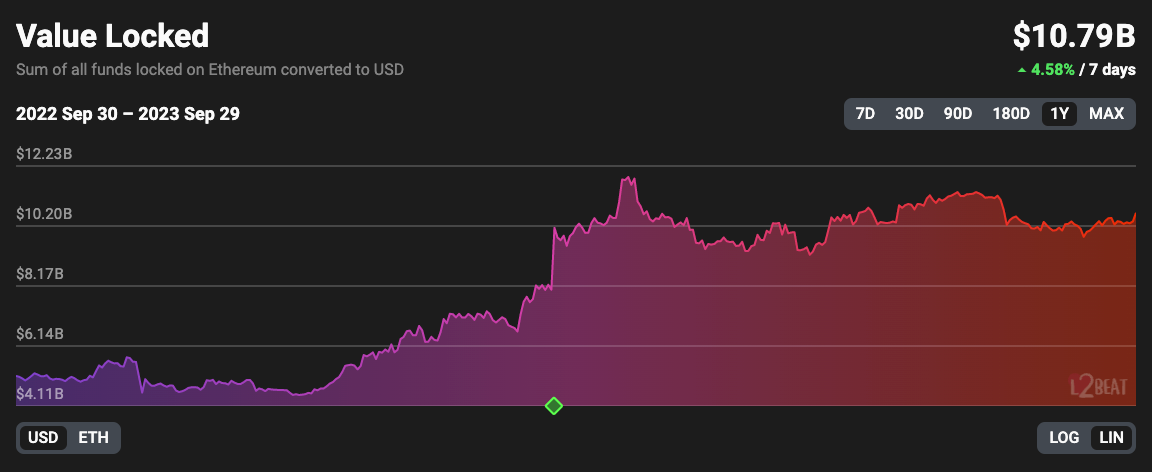Screen dimensions: 1152x472
Task: Expand chart to MAX range
Action: (1106, 114)
